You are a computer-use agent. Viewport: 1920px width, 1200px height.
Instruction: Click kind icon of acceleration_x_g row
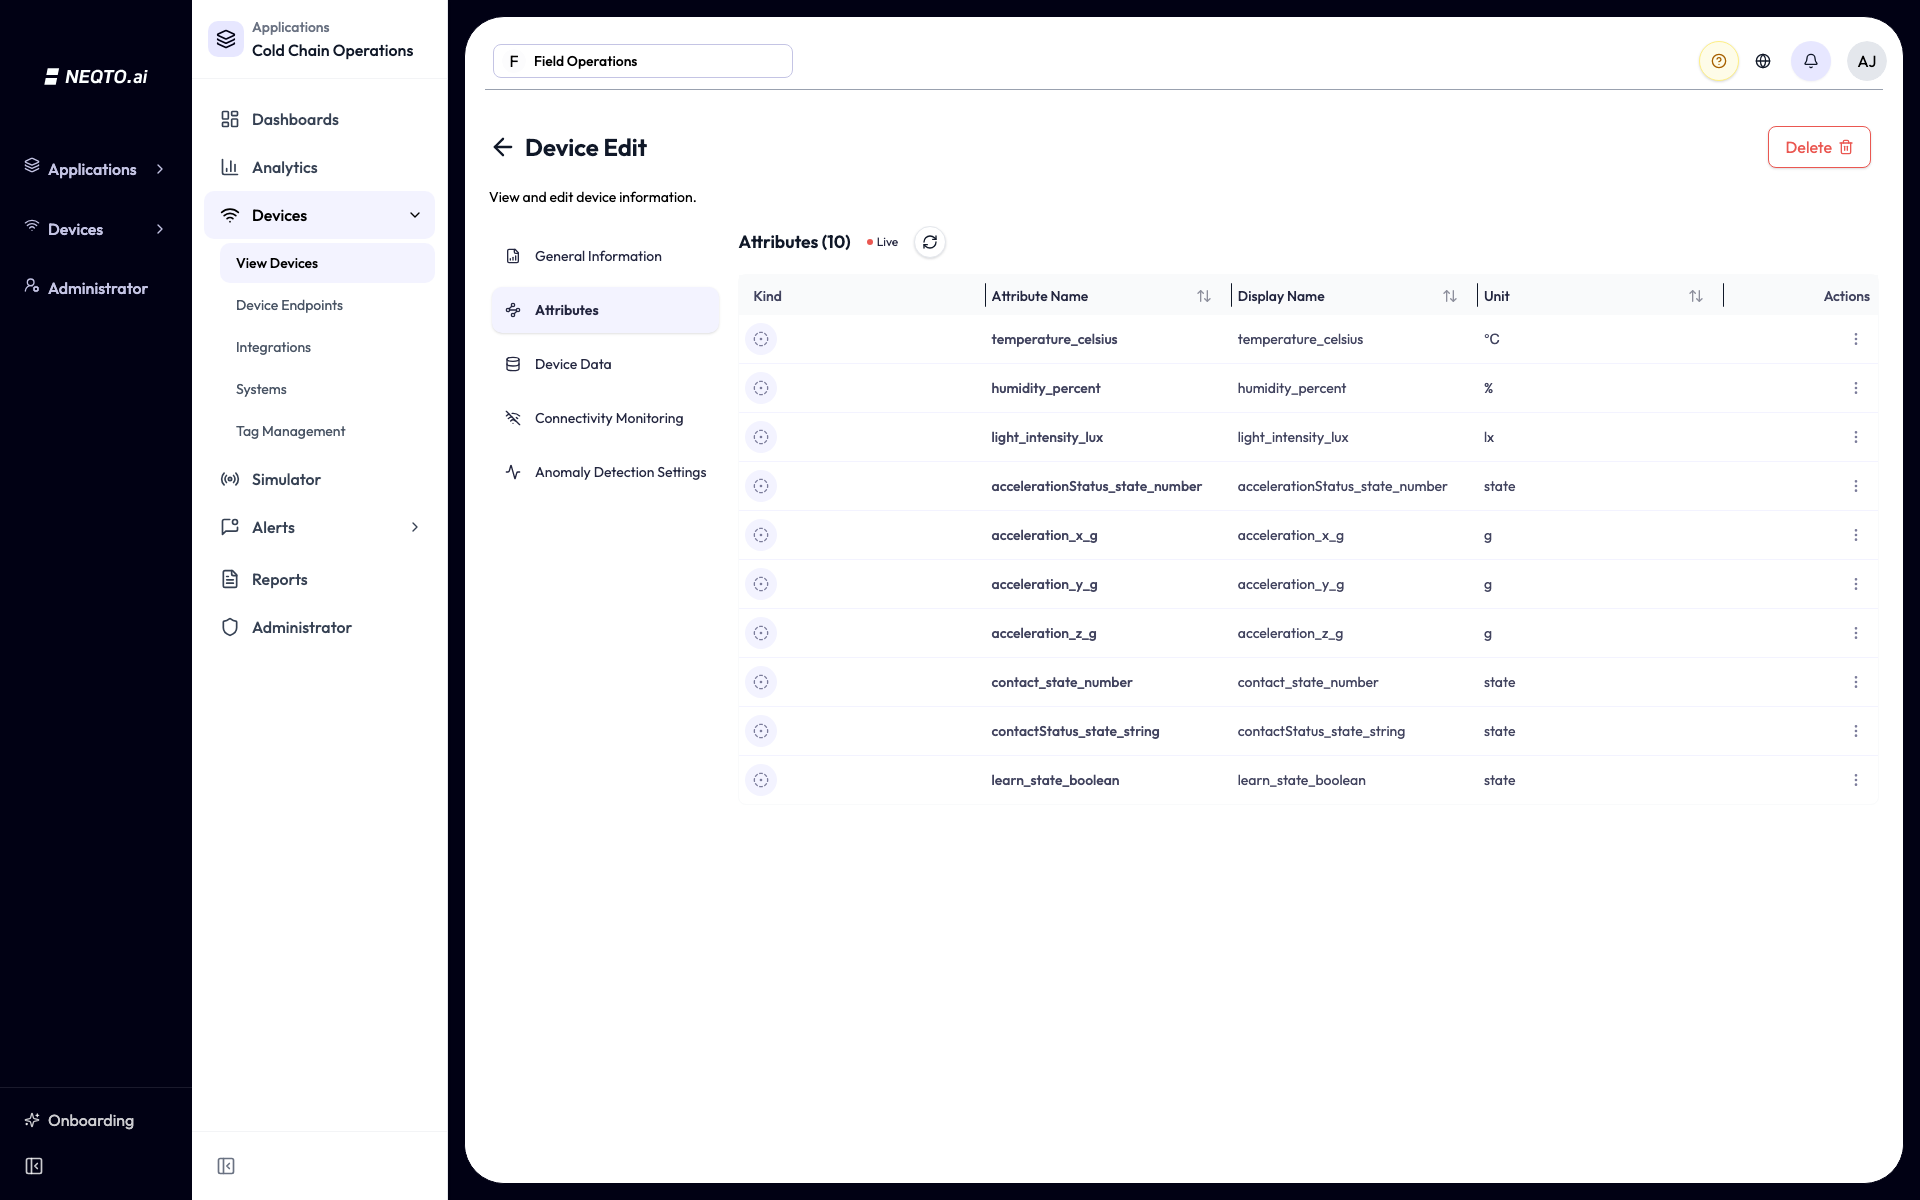pos(761,535)
